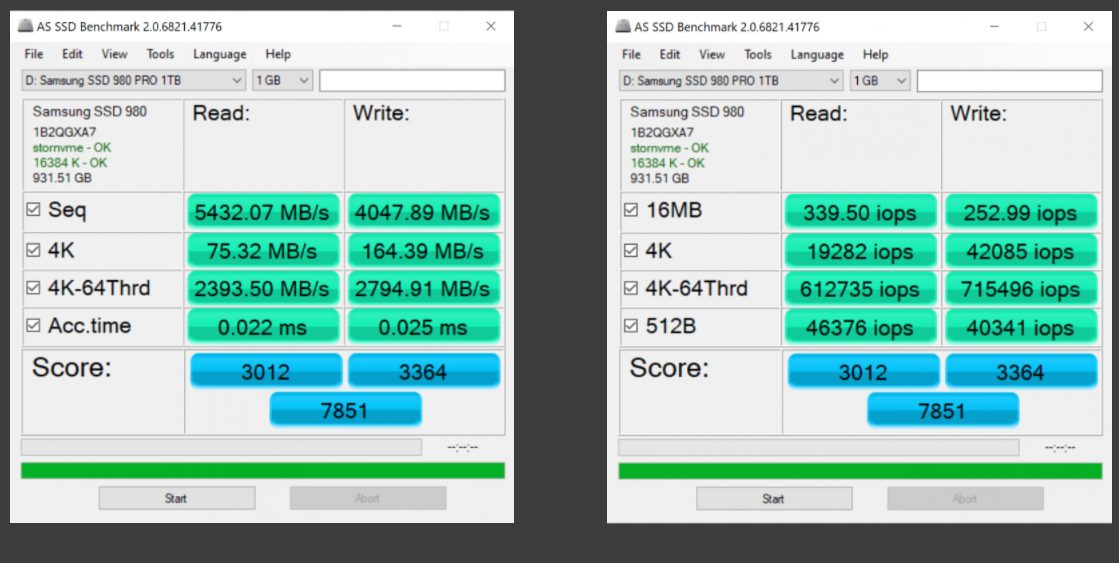Click the empty text field in left window

(412, 81)
